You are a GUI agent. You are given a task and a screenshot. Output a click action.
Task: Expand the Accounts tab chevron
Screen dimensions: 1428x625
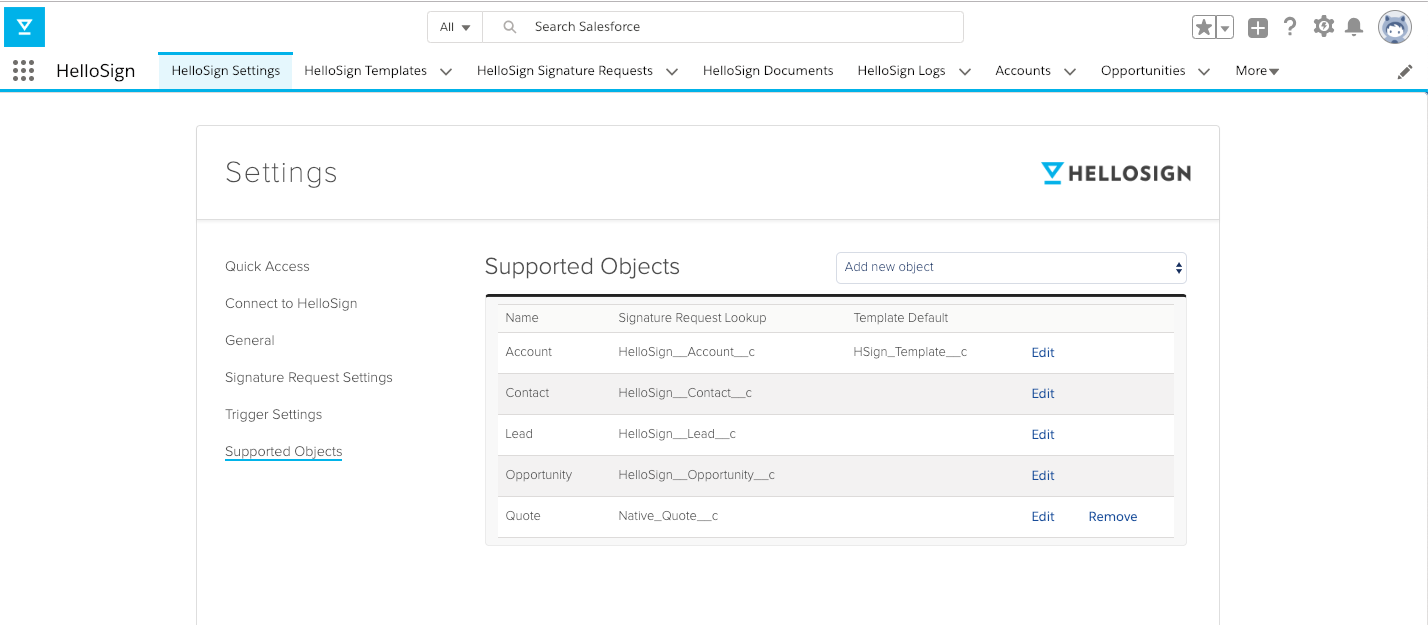click(1070, 71)
